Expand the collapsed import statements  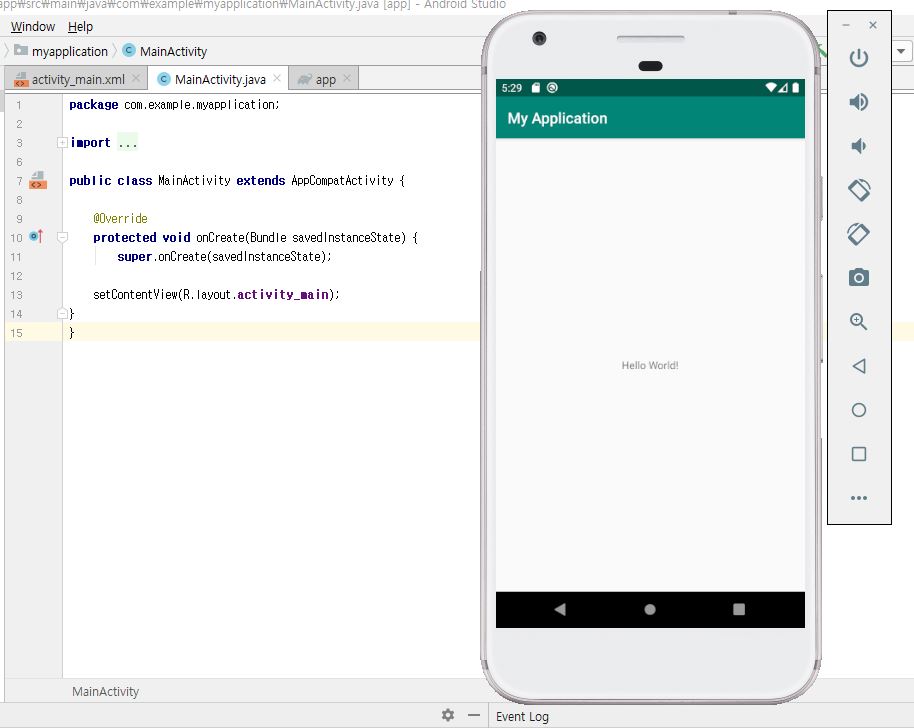pyautogui.click(x=63, y=143)
